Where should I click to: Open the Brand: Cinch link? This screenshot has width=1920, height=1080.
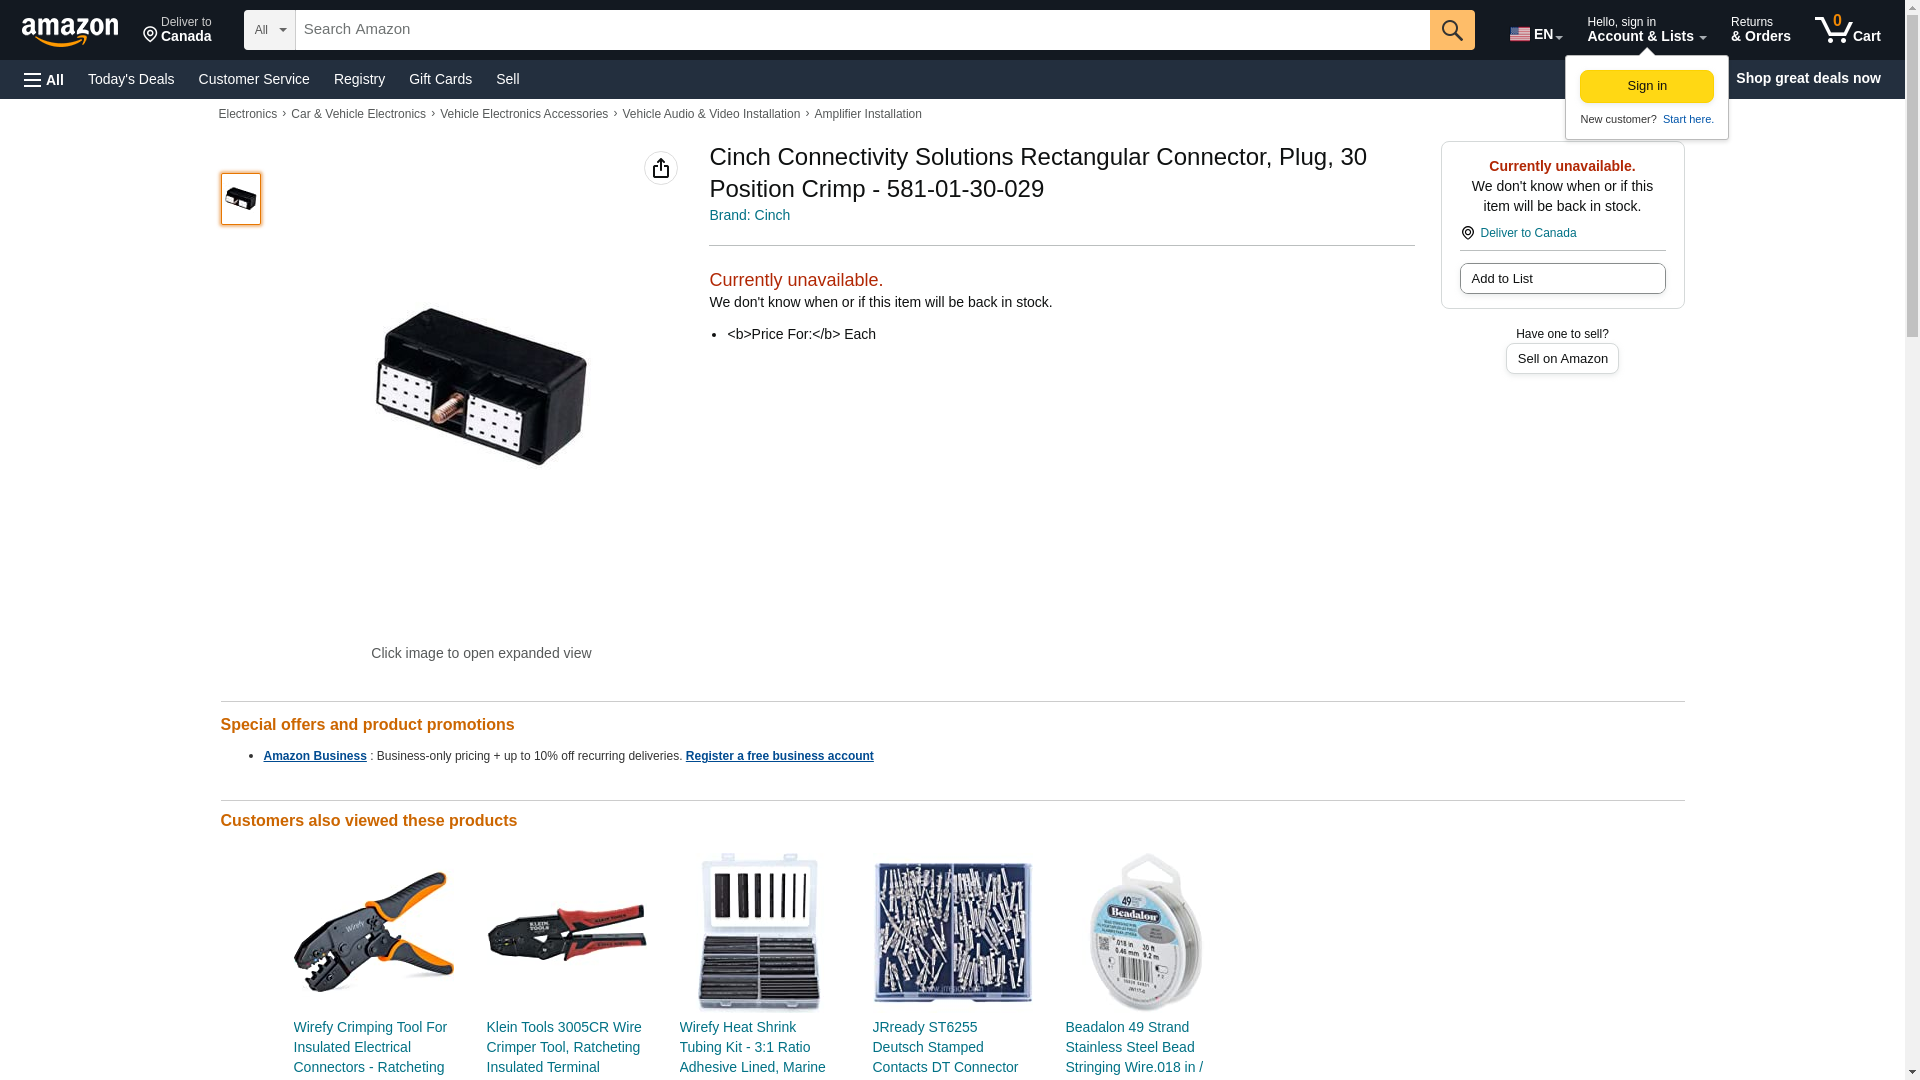(750, 215)
